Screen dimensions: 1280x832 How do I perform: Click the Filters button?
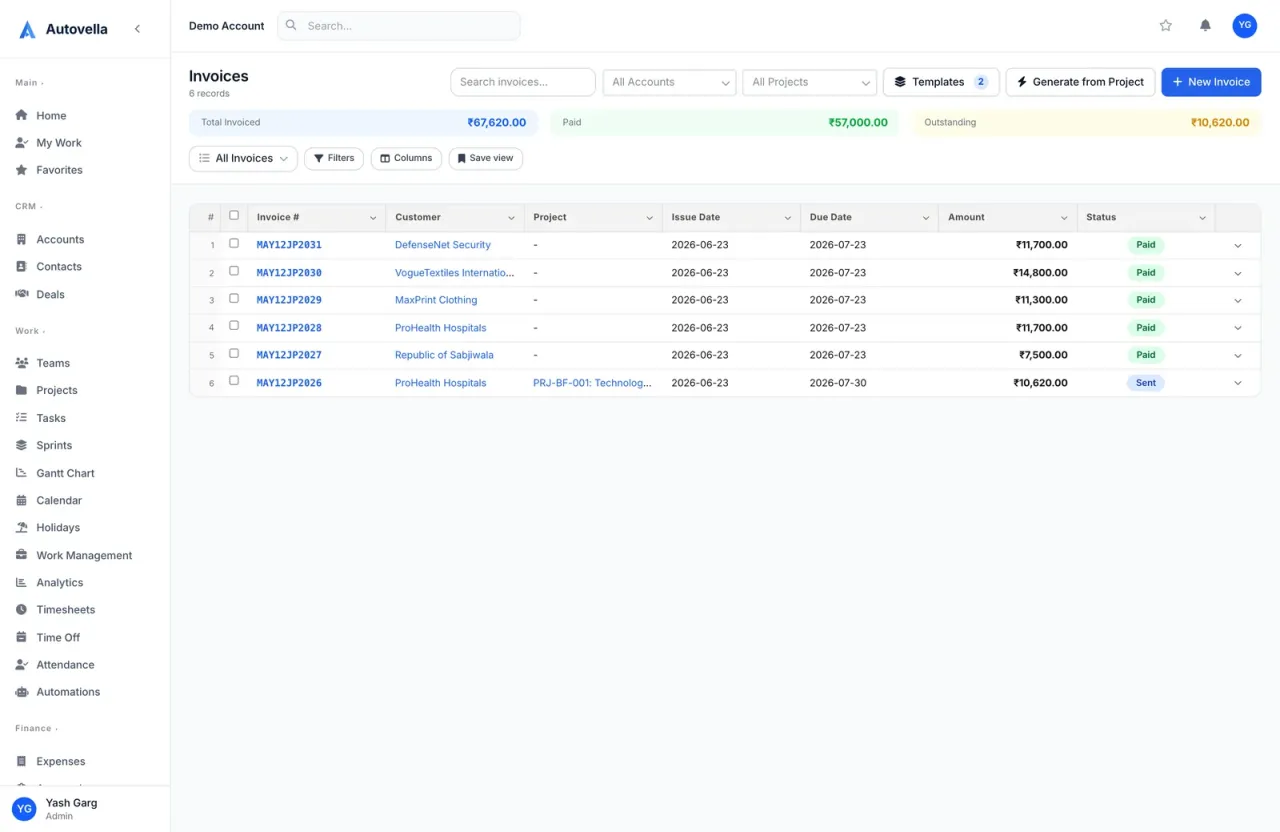[x=334, y=158]
